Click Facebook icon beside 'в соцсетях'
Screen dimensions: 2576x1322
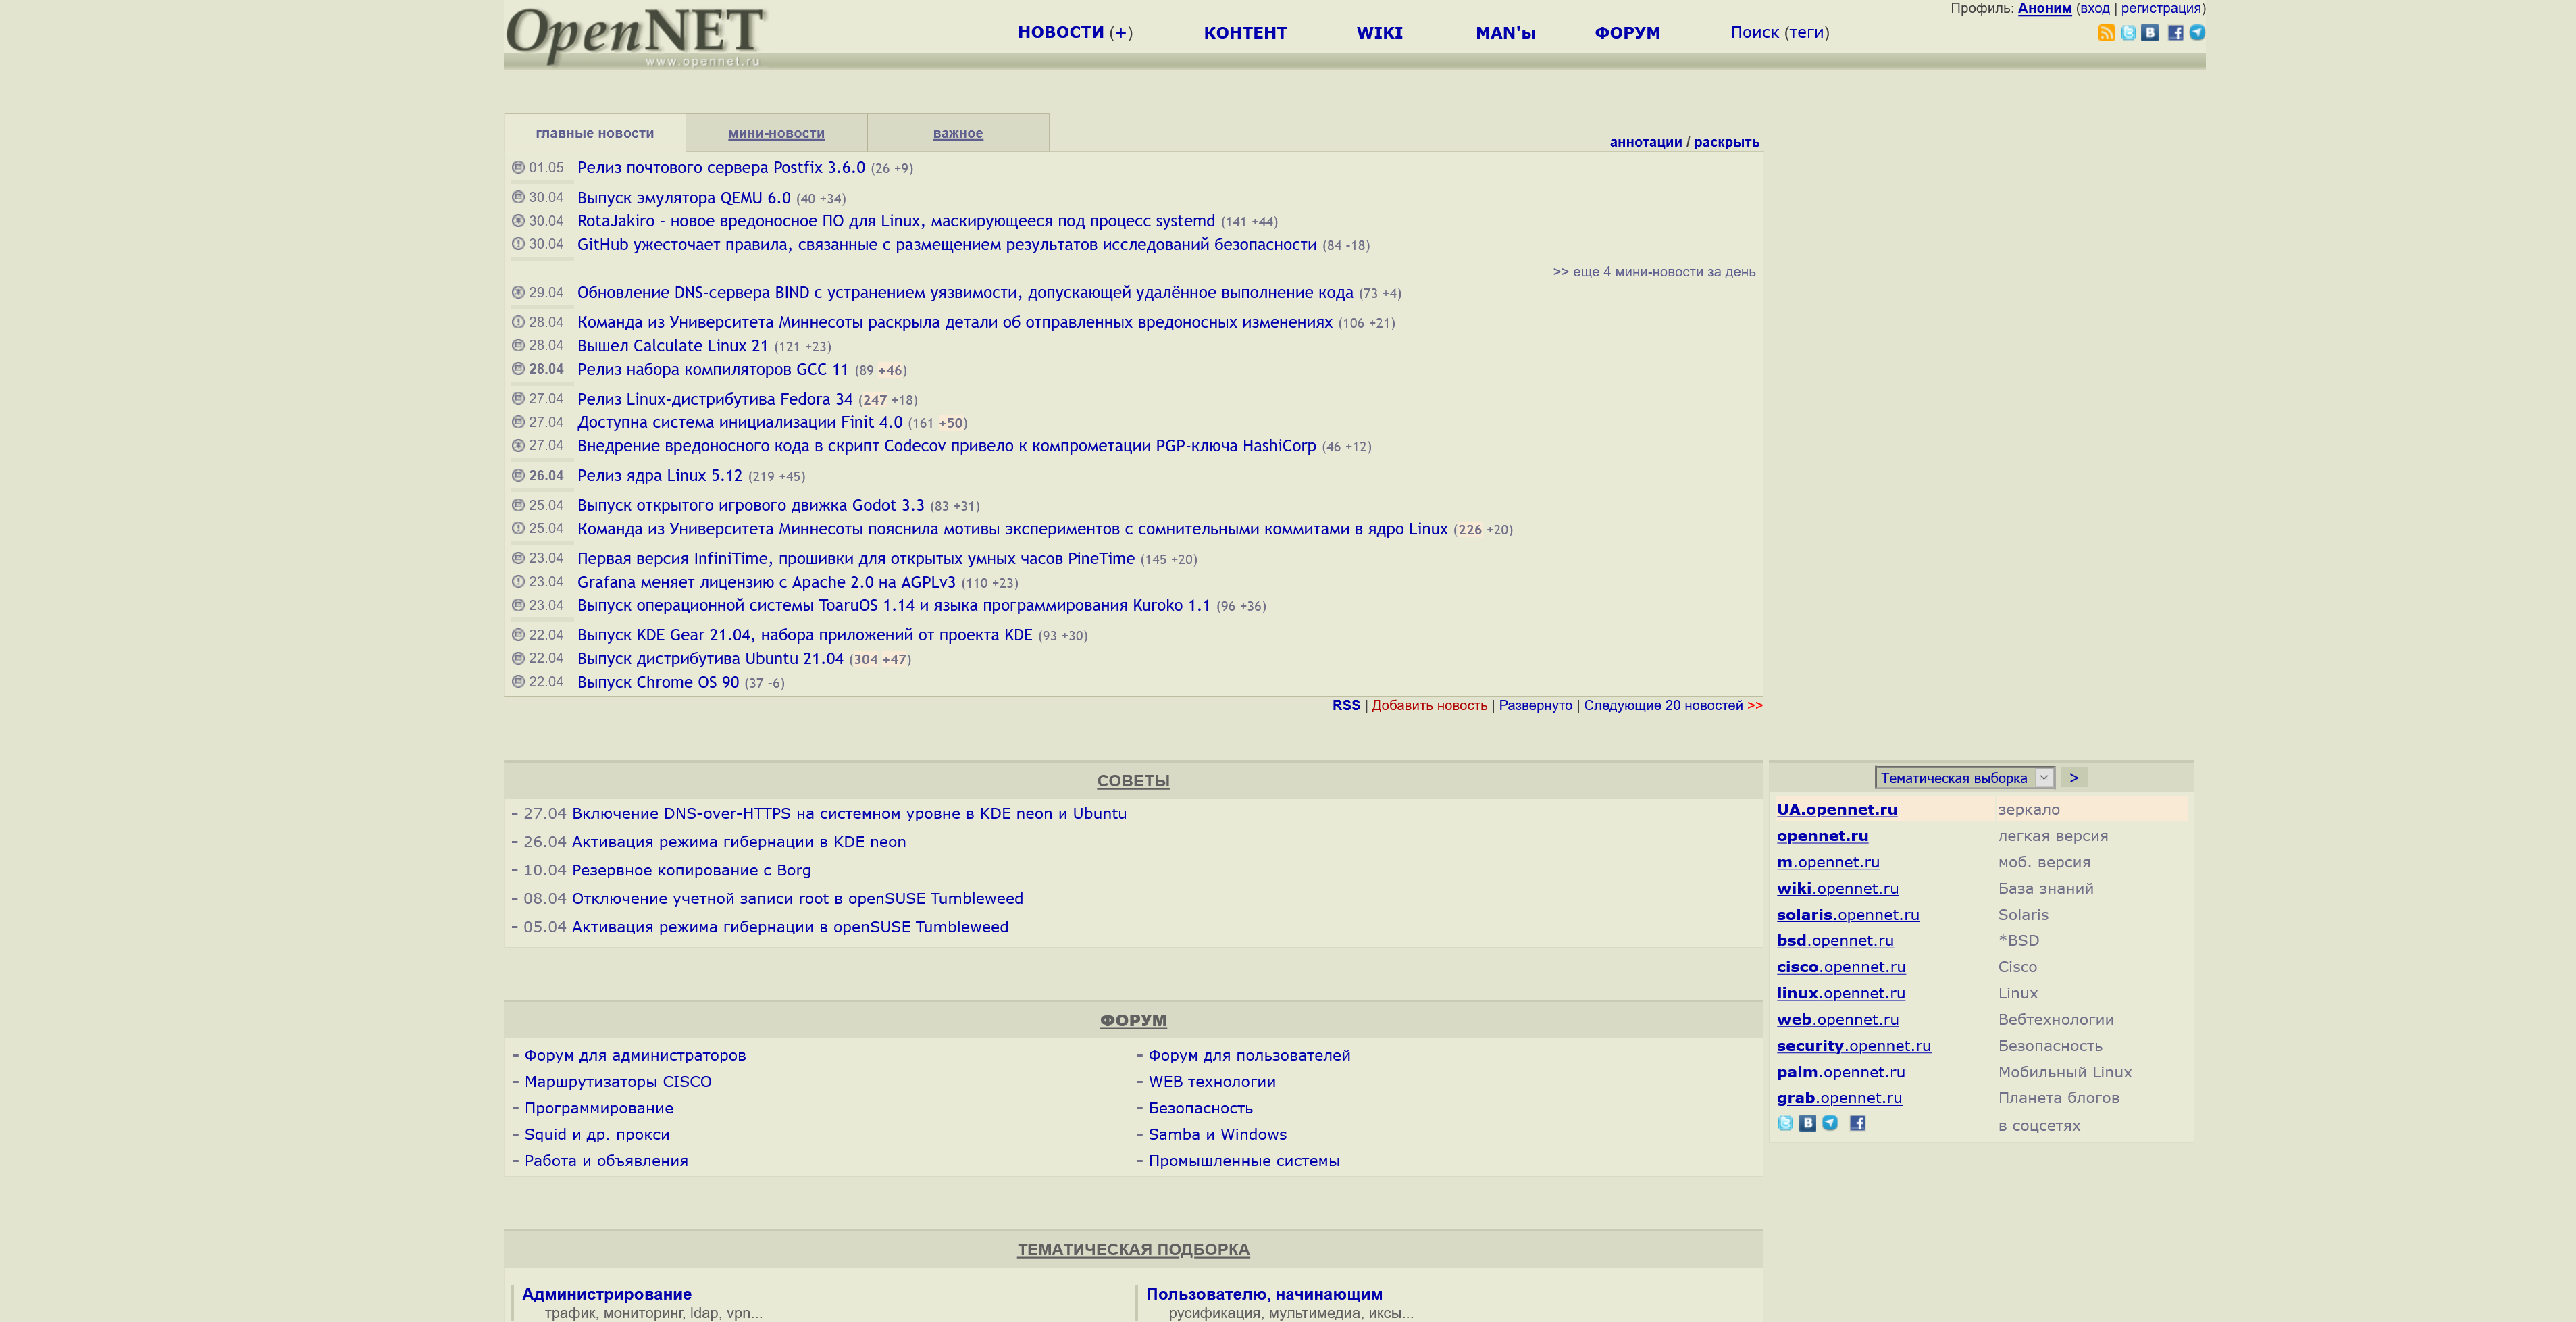point(1858,1123)
